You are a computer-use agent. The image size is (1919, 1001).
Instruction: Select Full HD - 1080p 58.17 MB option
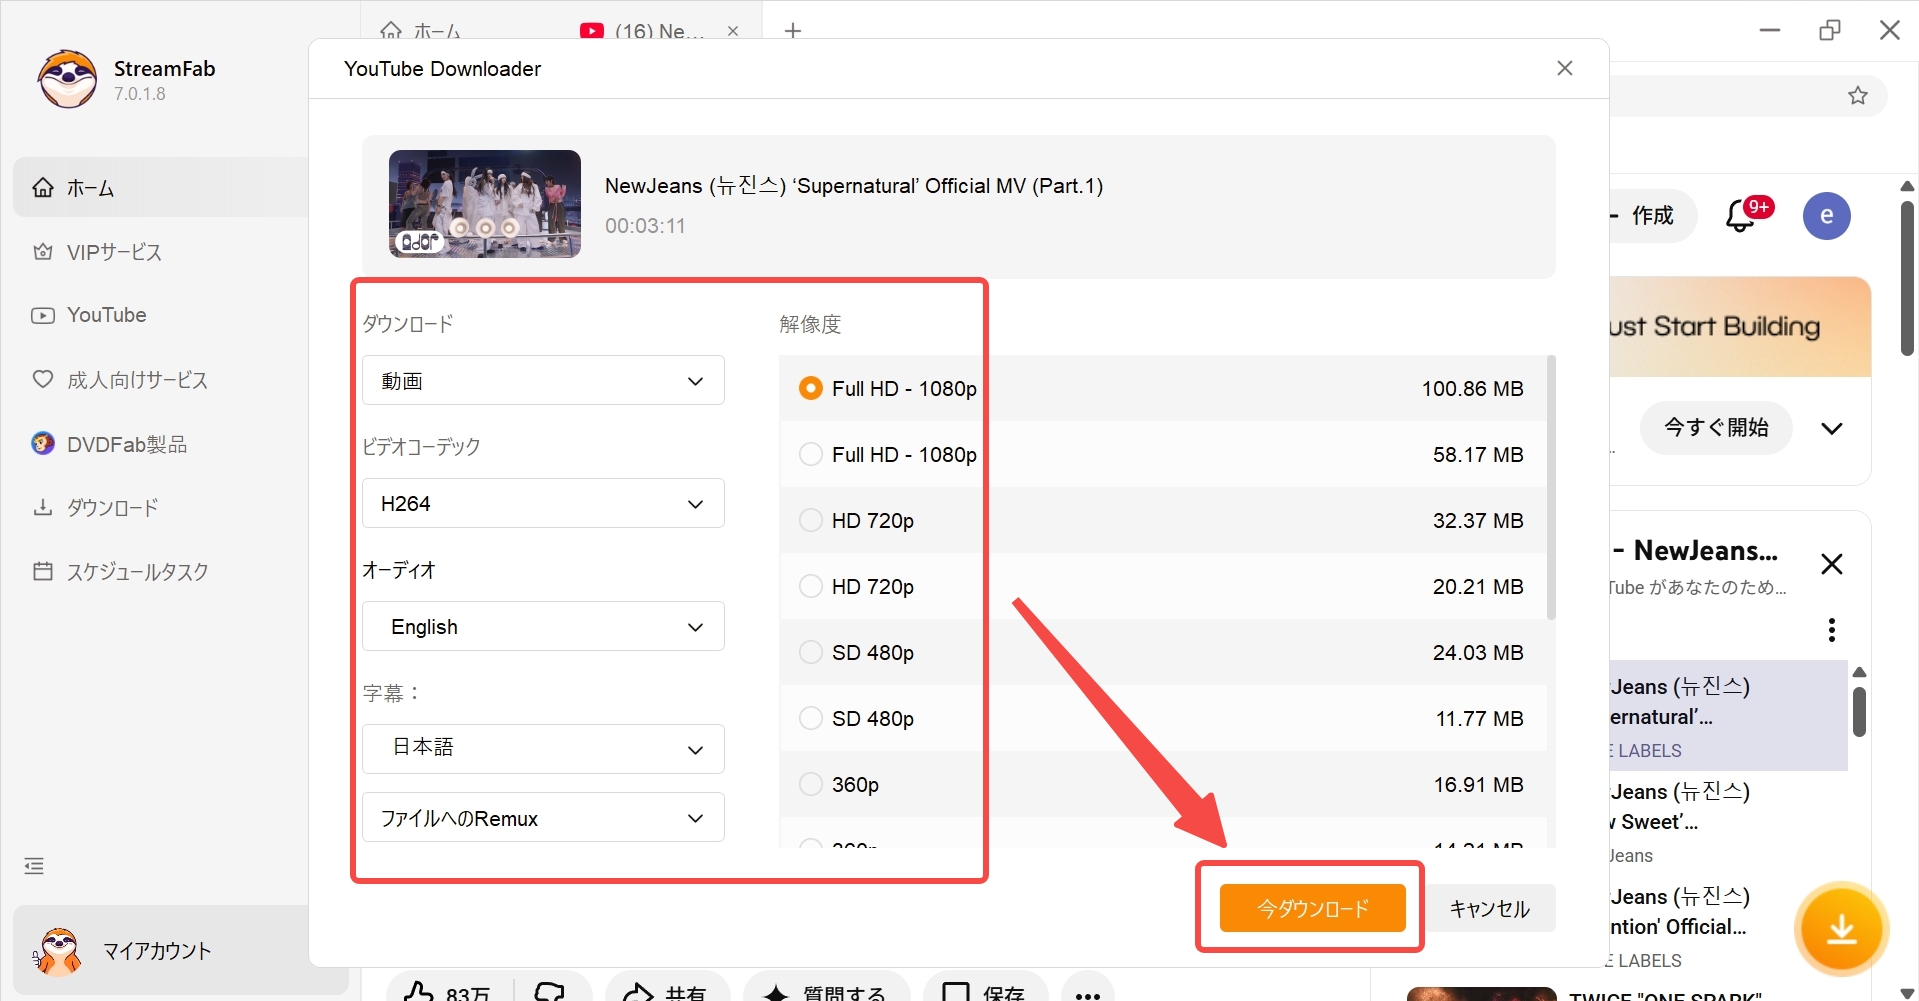(x=1162, y=454)
